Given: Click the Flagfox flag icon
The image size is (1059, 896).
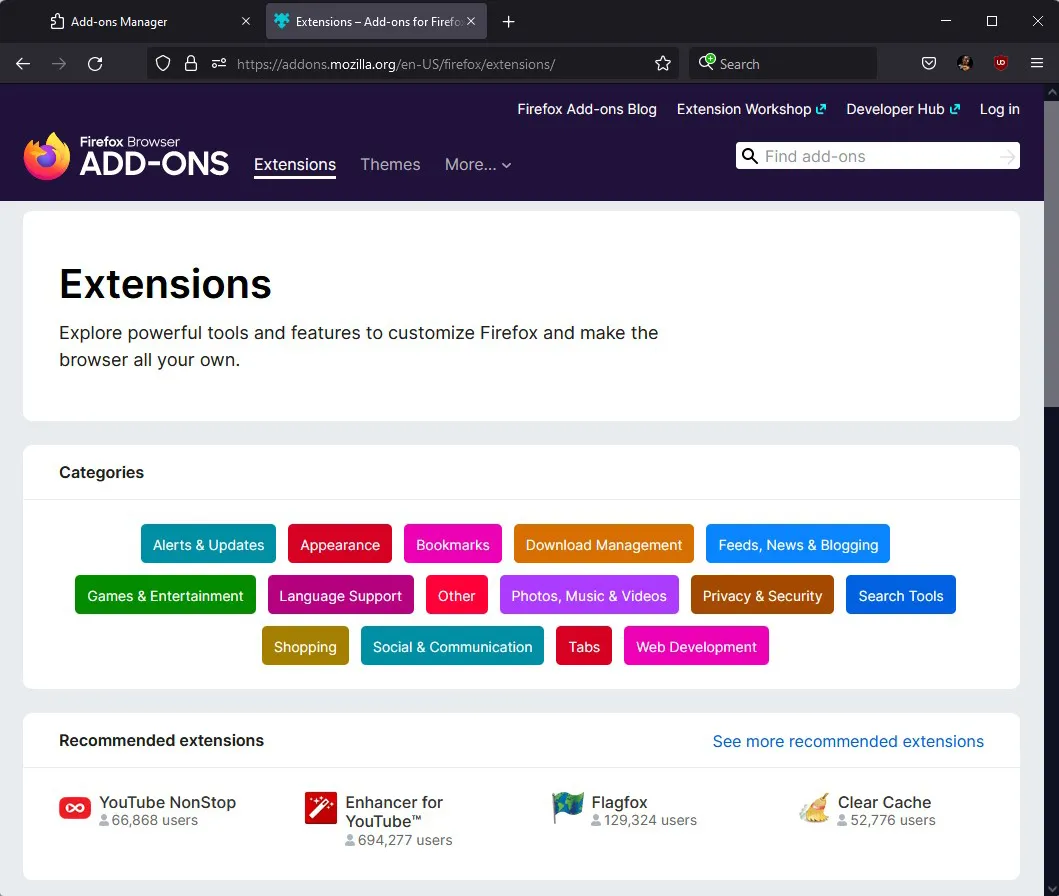Looking at the screenshot, I should click(567, 808).
